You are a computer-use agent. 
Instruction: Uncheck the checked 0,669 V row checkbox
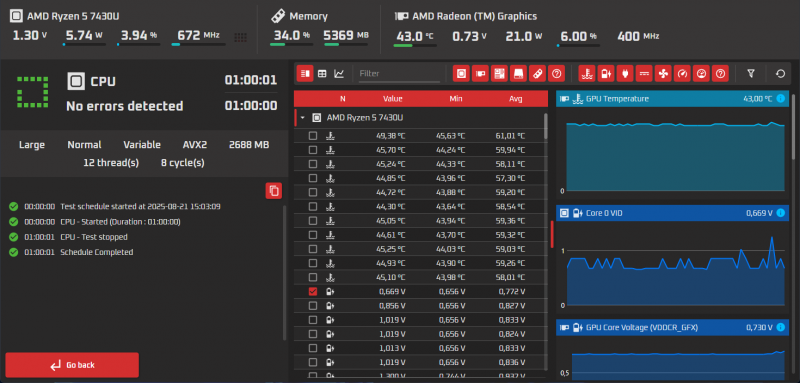click(313, 291)
